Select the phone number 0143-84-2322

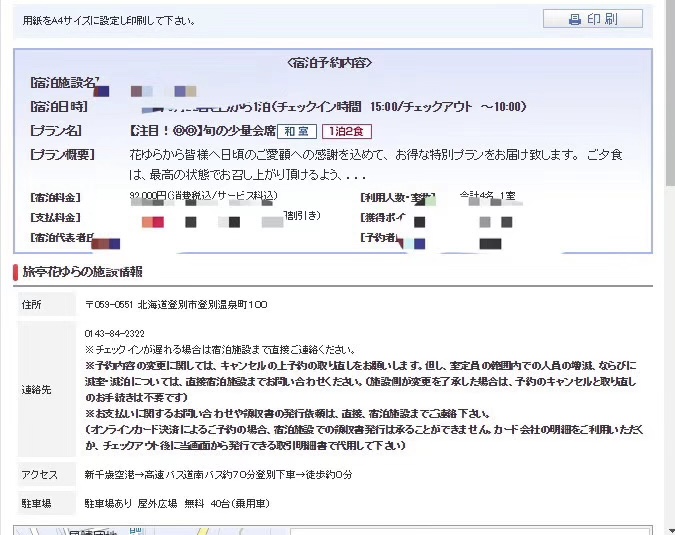click(x=115, y=334)
